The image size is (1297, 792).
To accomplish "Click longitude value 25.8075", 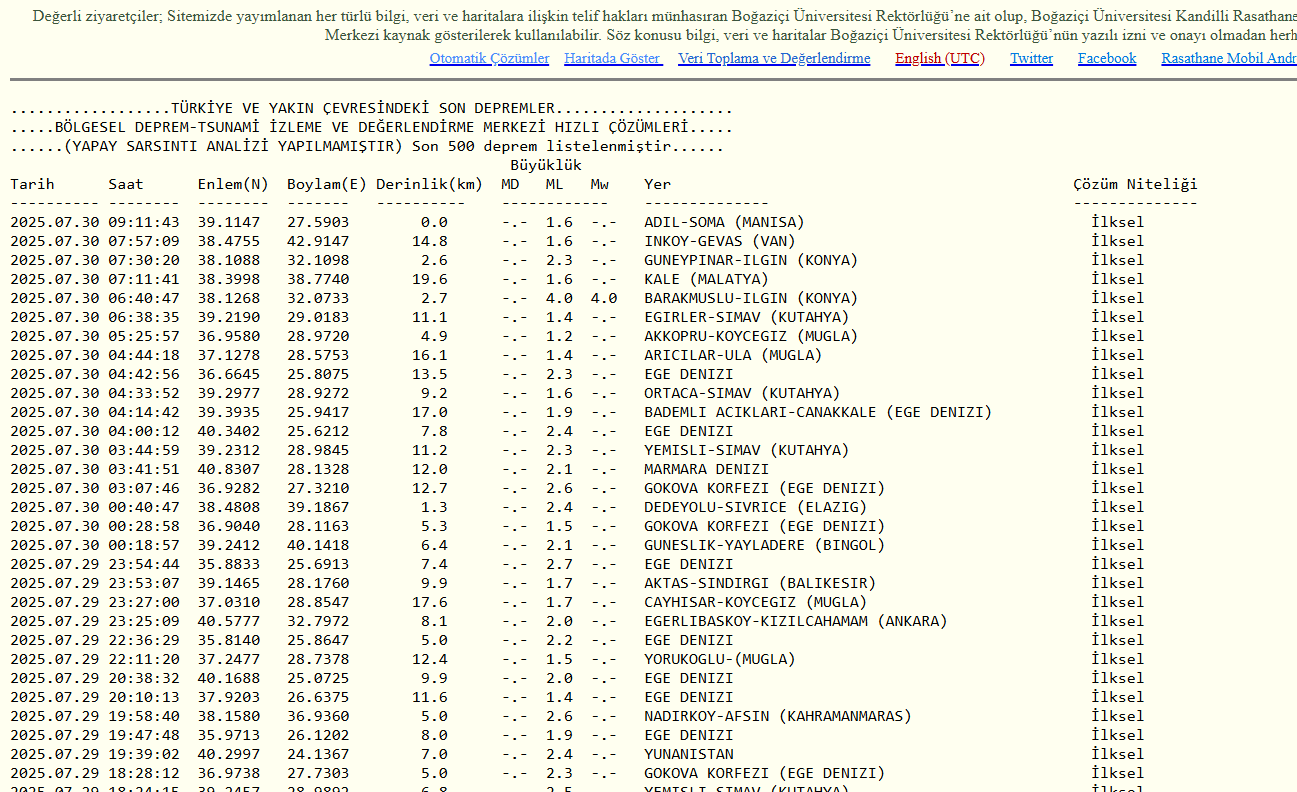I will 318,374.
